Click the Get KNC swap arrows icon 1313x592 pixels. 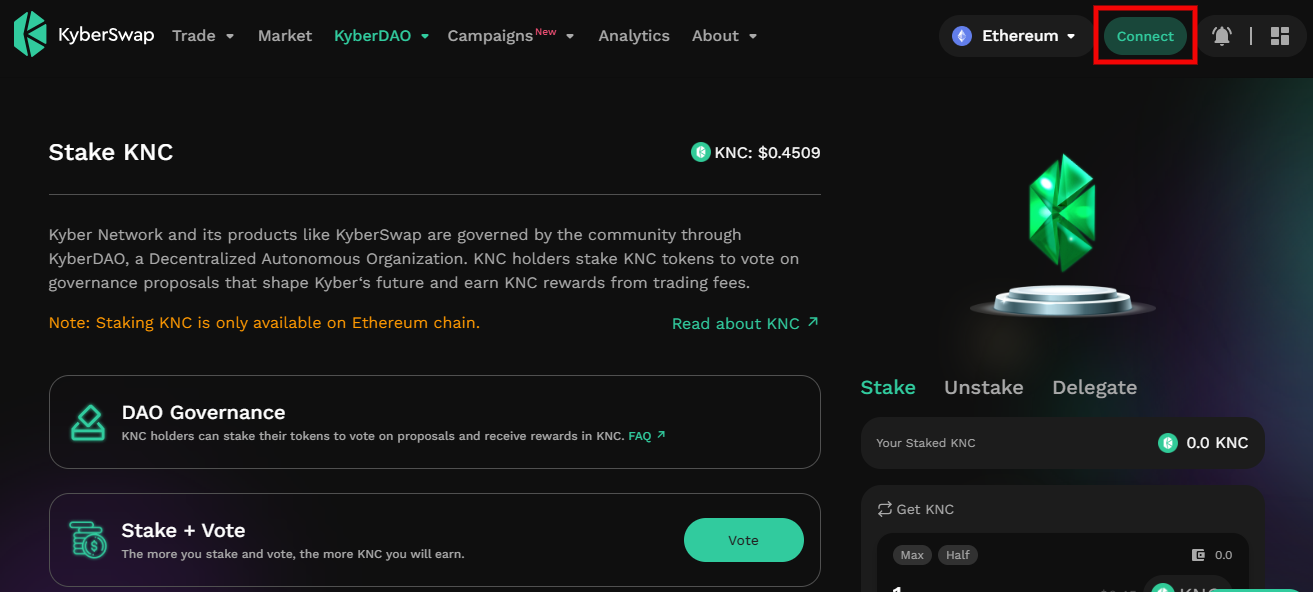[884, 509]
